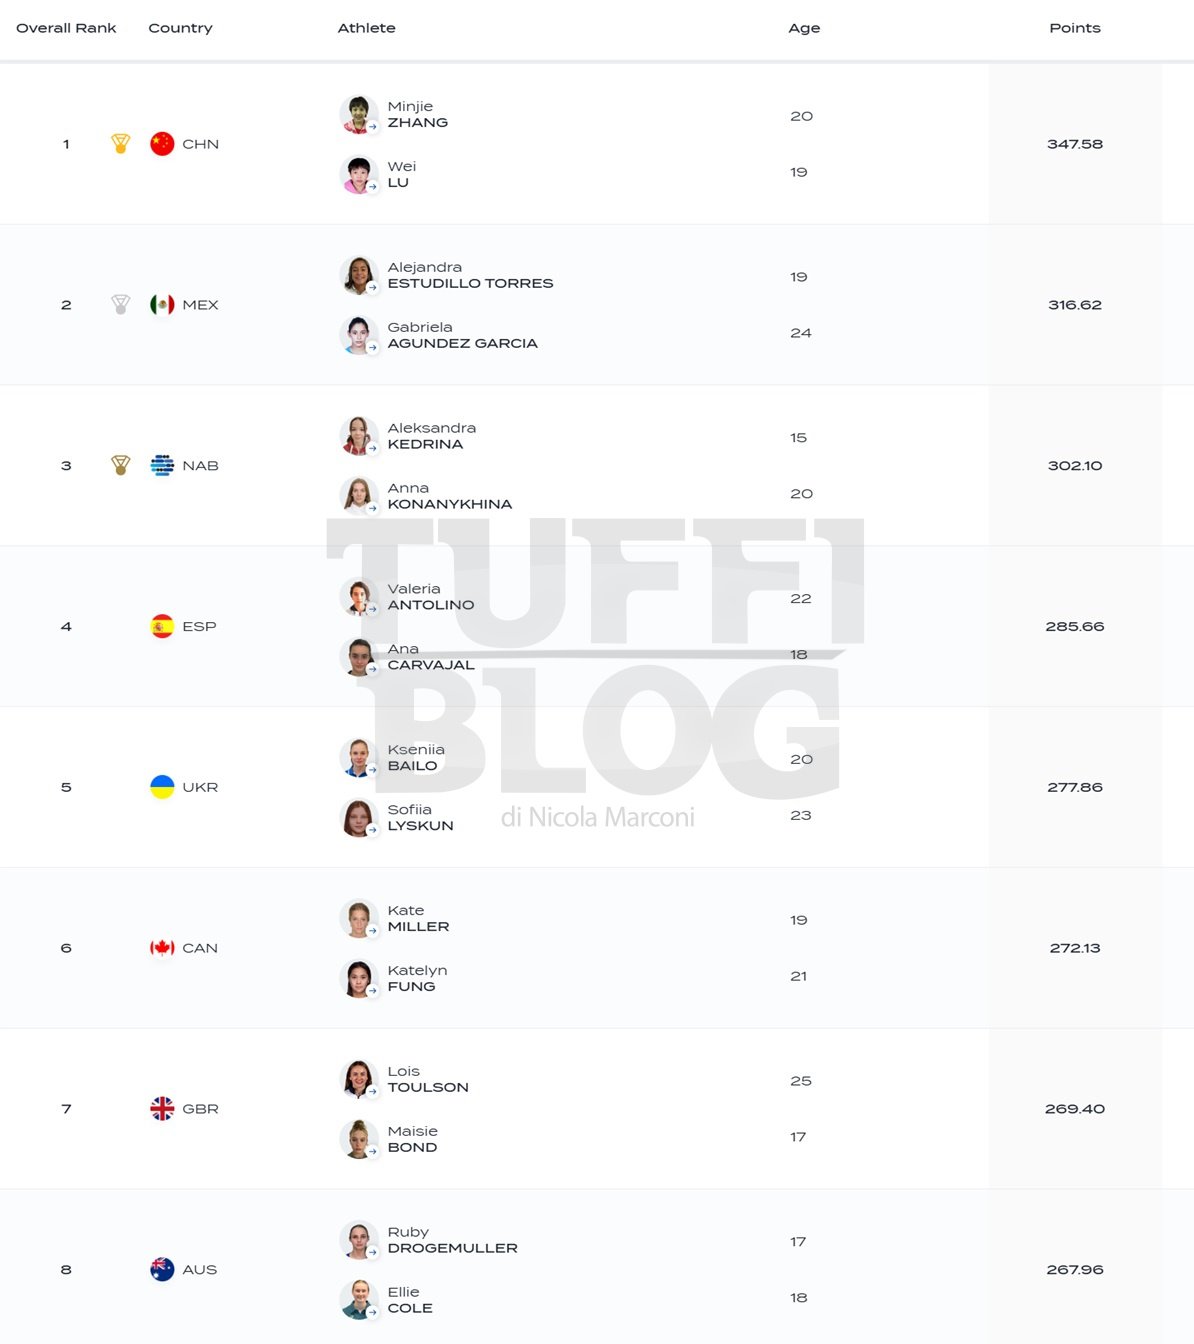Click Ruby DROGEMULLER profile photo
This screenshot has width=1194, height=1344.
[x=359, y=1240]
